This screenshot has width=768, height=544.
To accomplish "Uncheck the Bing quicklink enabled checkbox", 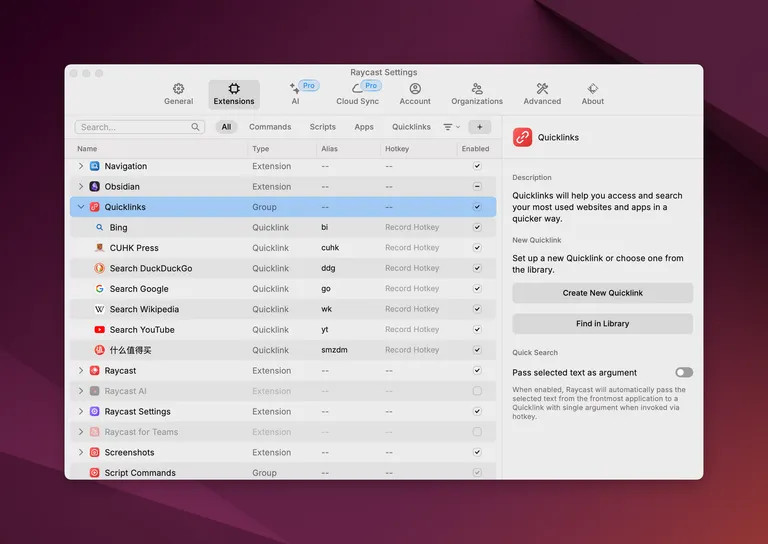I will point(477,228).
